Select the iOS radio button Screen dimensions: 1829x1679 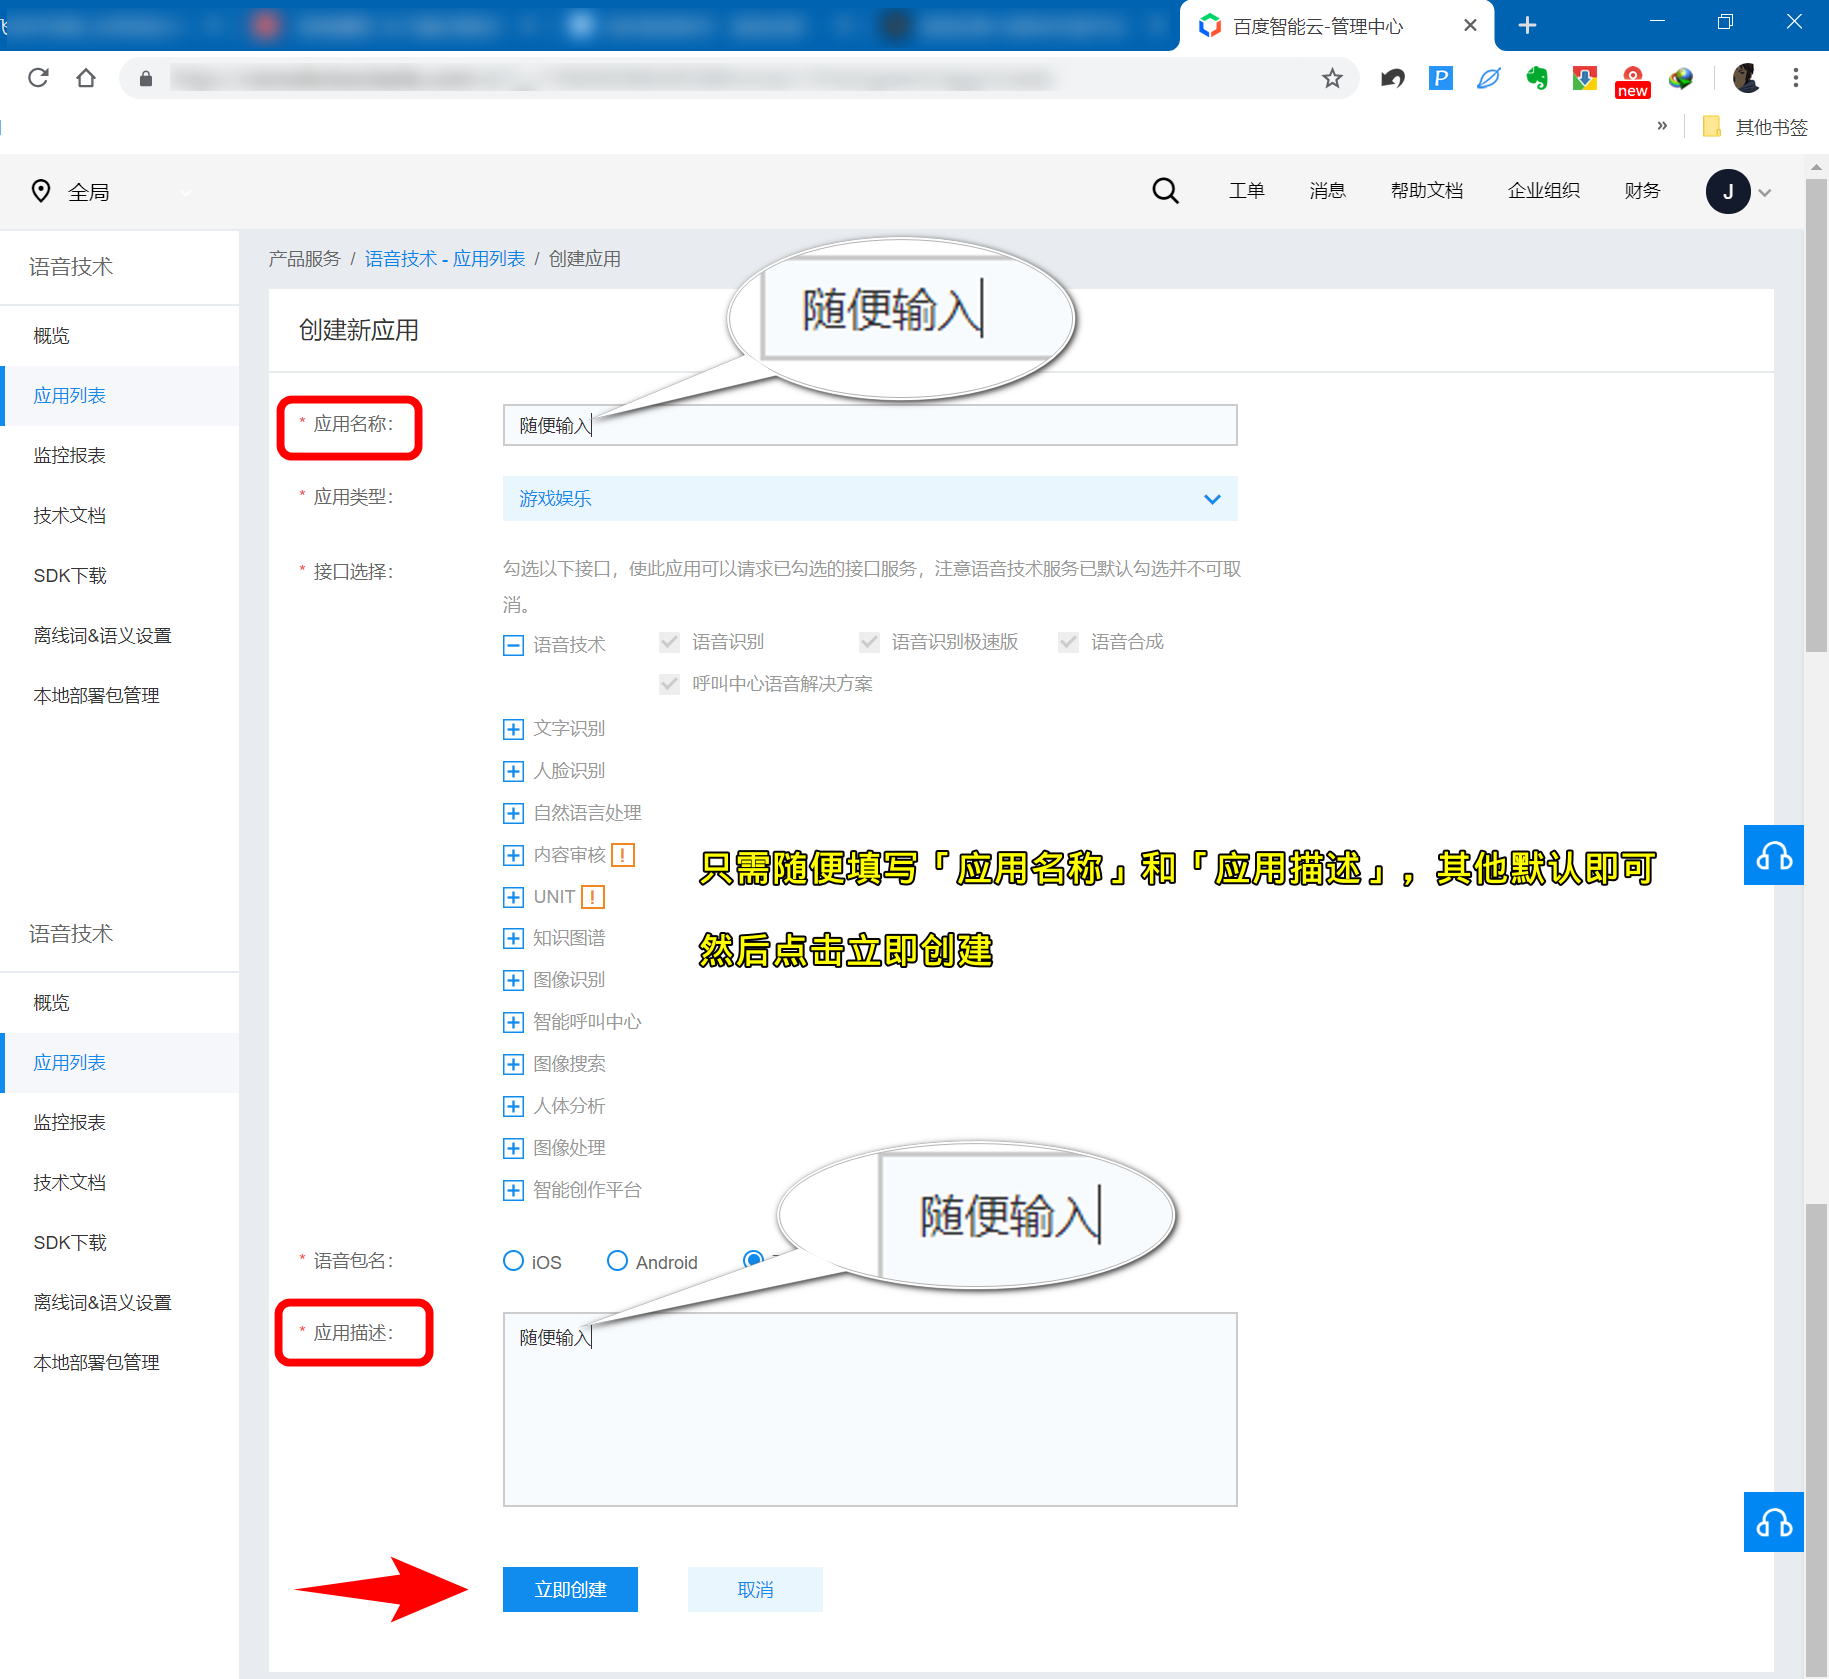[513, 1260]
